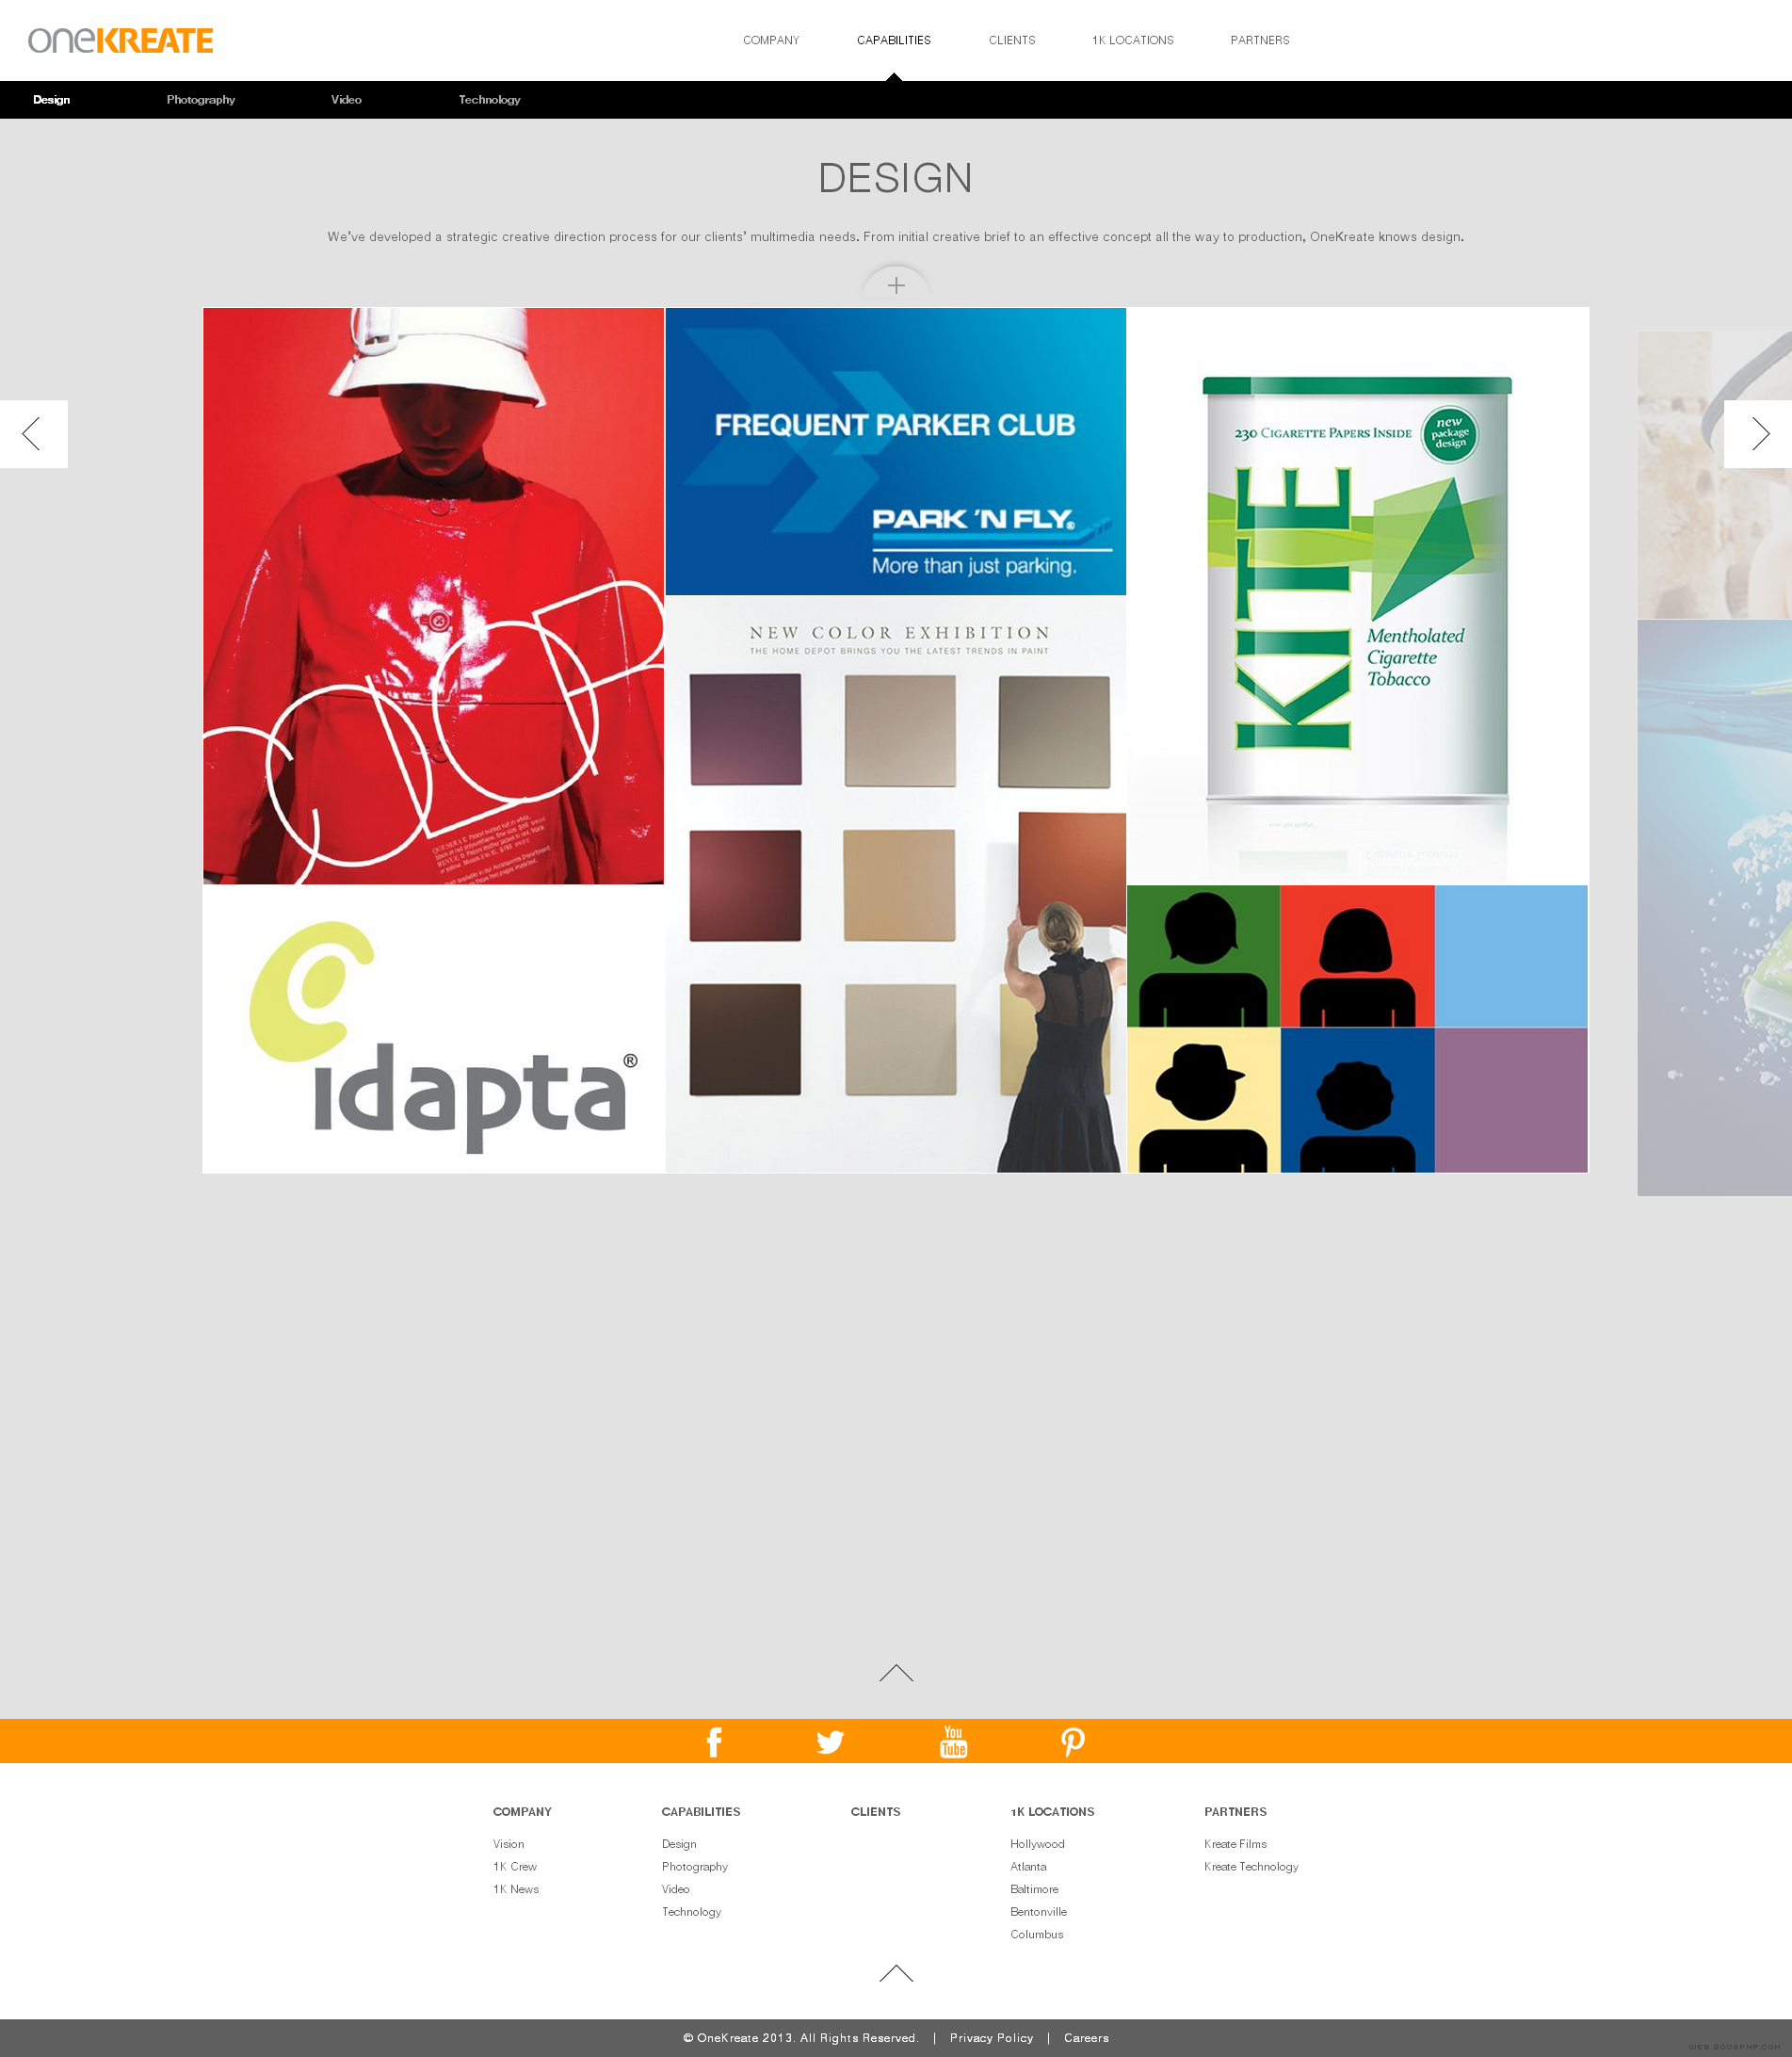Go to next slide with right arrow

[1758, 434]
